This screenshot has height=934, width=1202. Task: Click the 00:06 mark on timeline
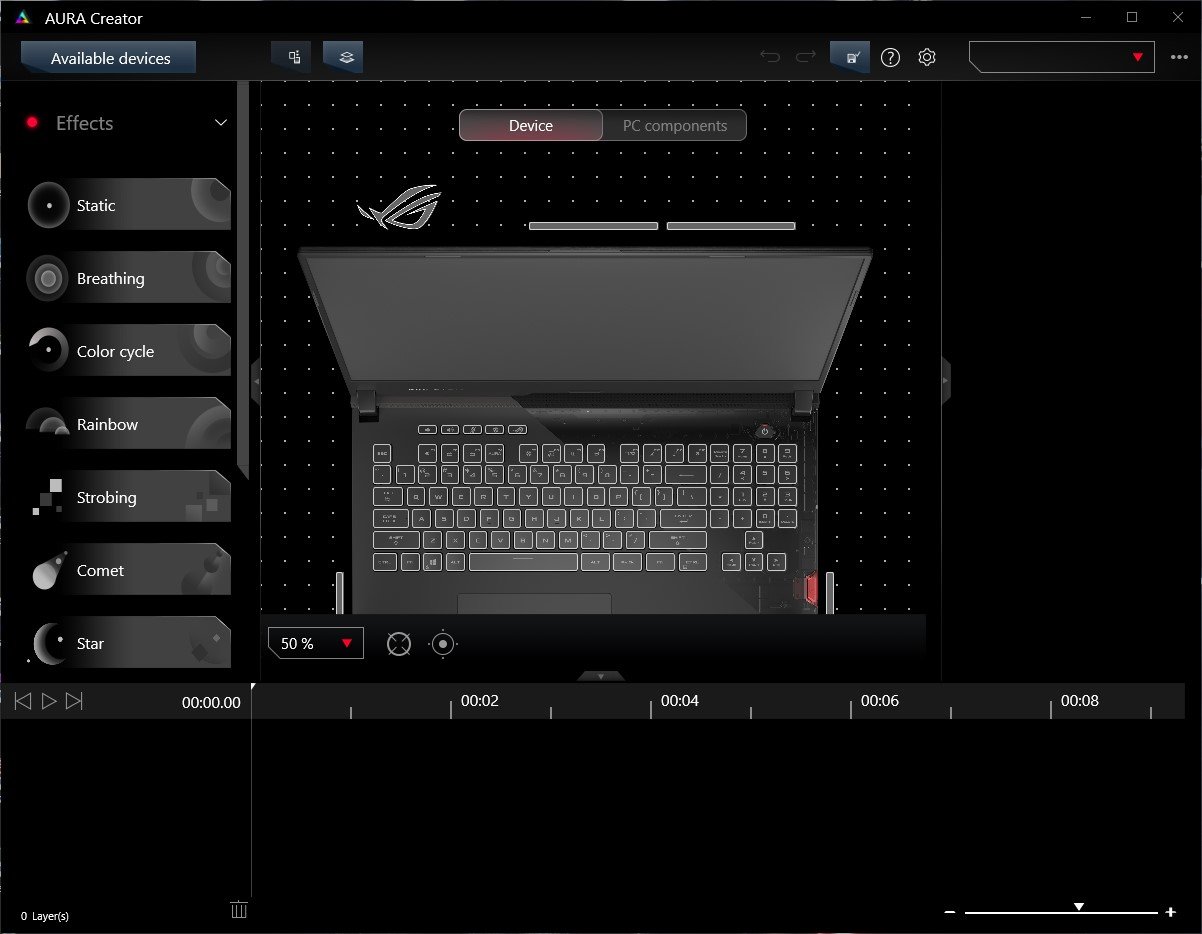point(880,700)
